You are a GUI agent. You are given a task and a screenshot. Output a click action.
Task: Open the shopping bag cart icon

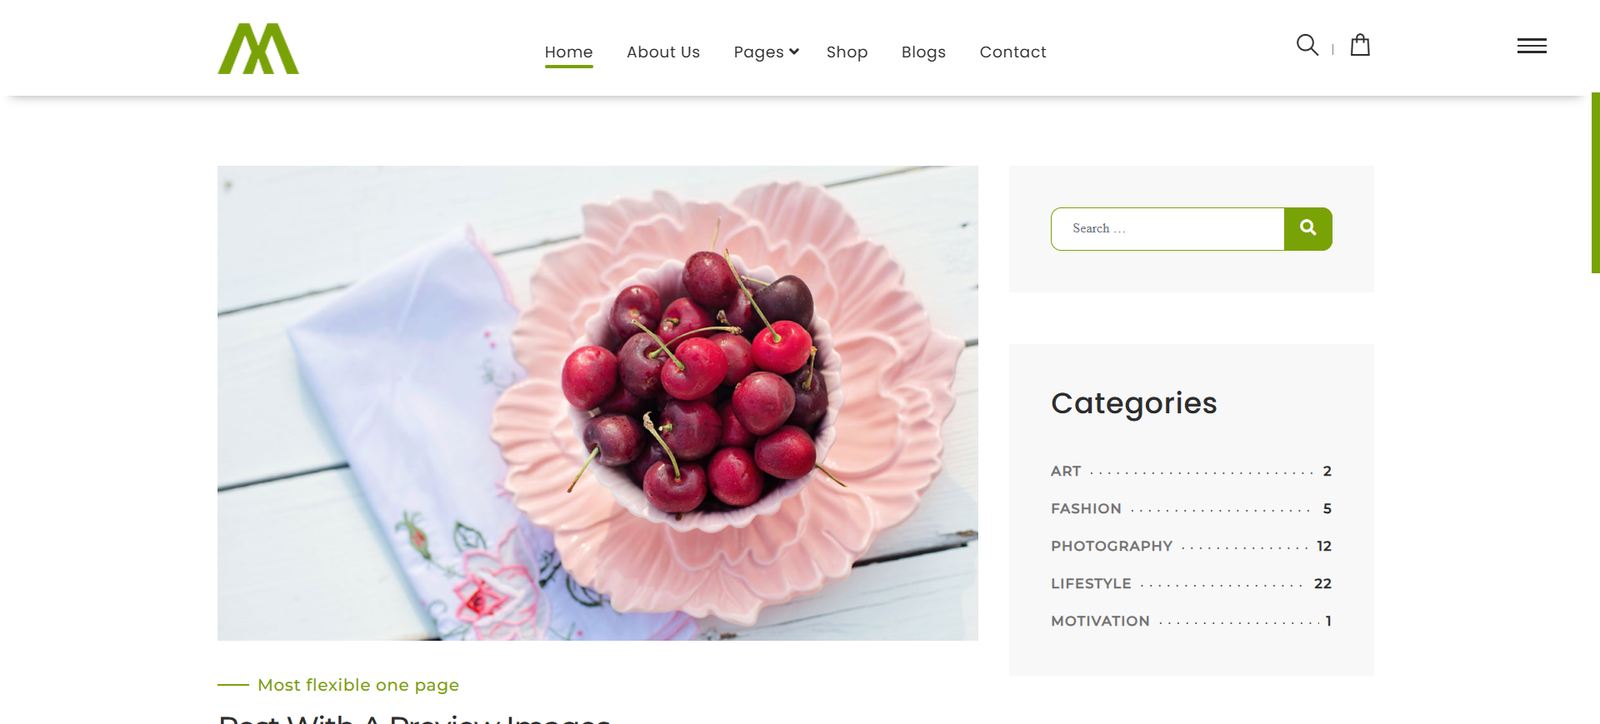(x=1360, y=45)
